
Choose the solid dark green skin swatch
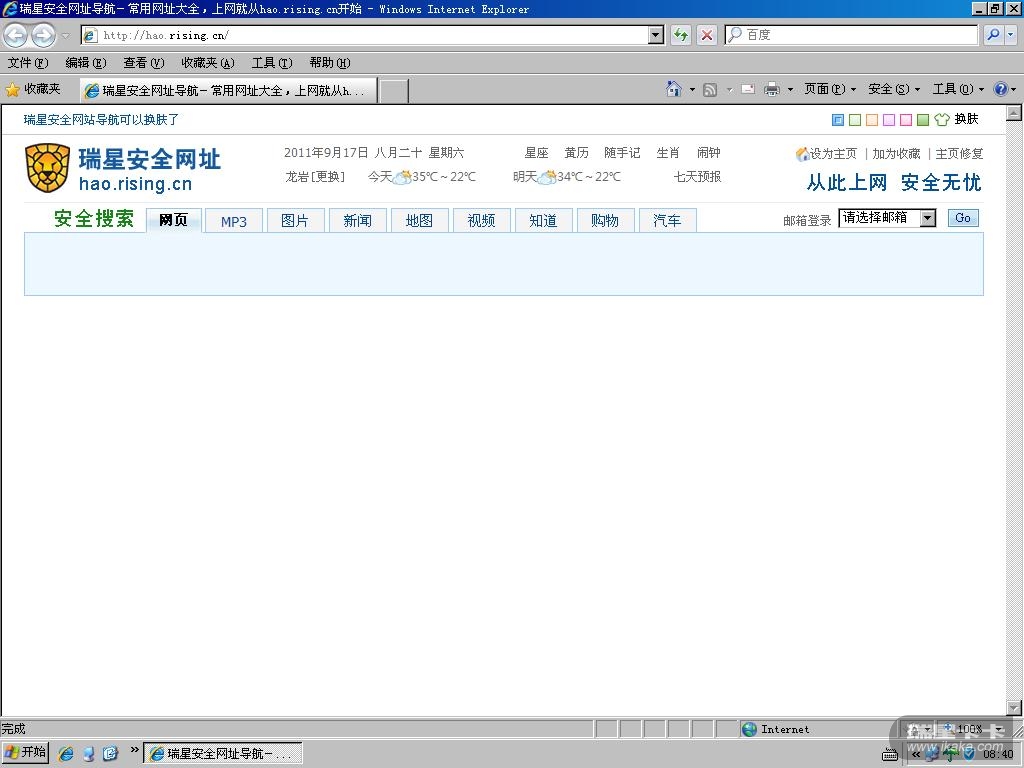[x=923, y=120]
